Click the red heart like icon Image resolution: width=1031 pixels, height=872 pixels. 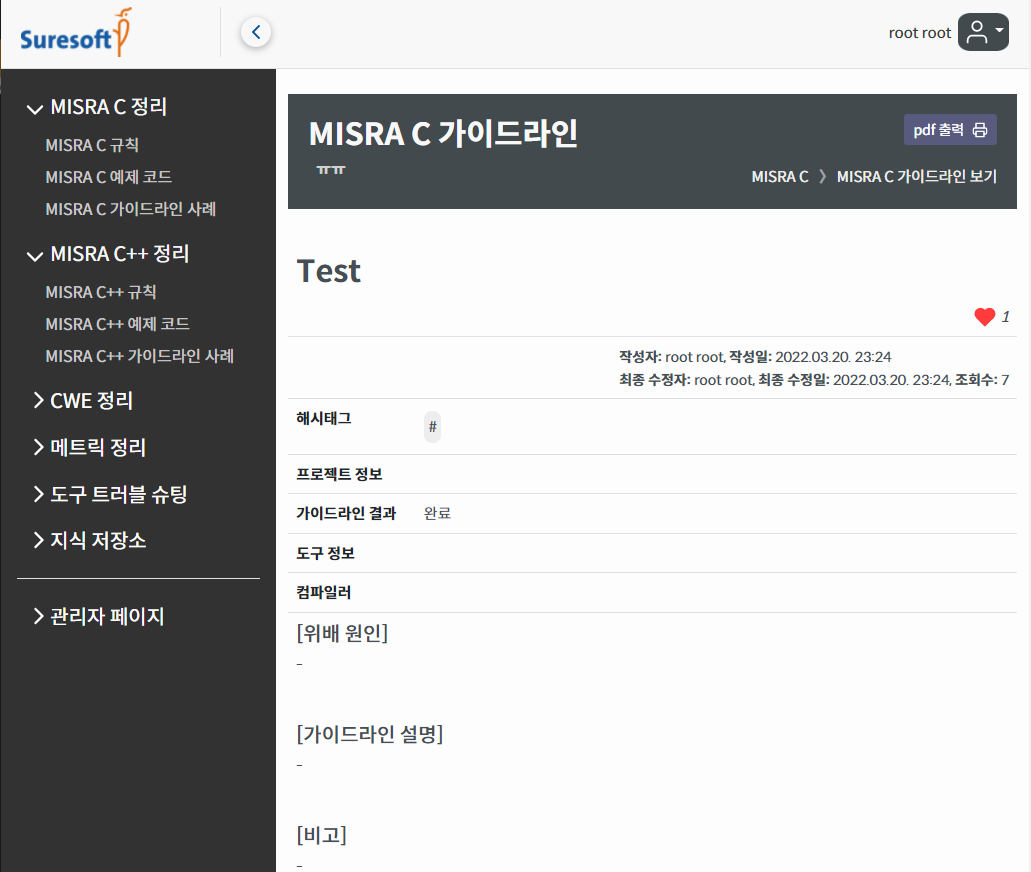tap(984, 317)
